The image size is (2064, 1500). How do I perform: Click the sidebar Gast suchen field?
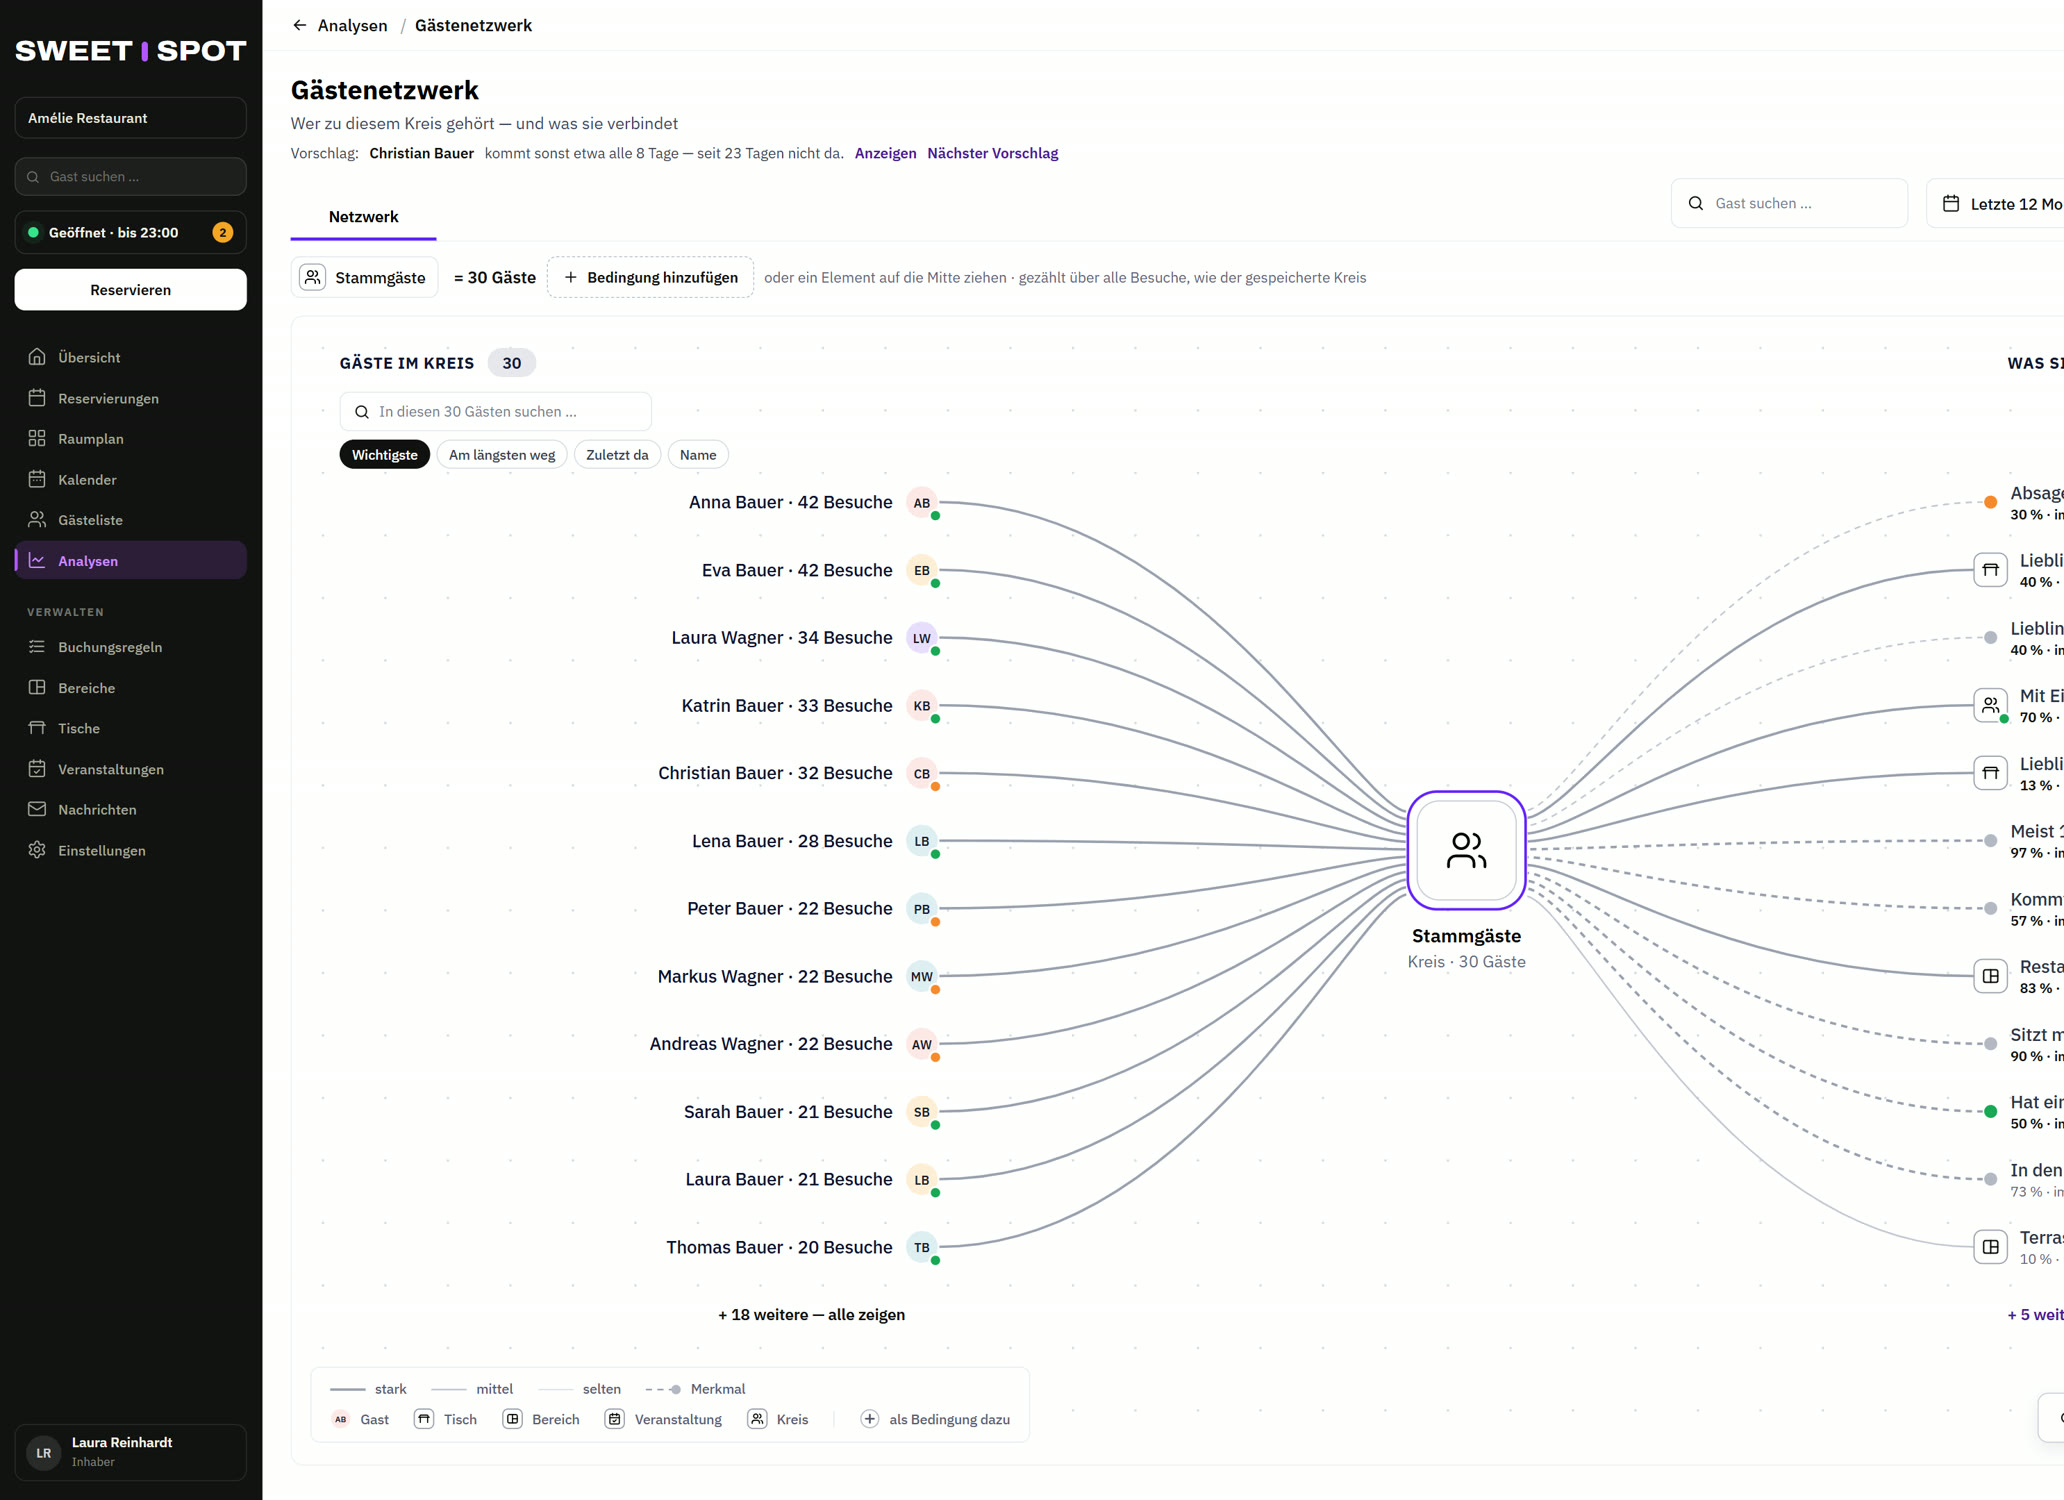click(130, 176)
